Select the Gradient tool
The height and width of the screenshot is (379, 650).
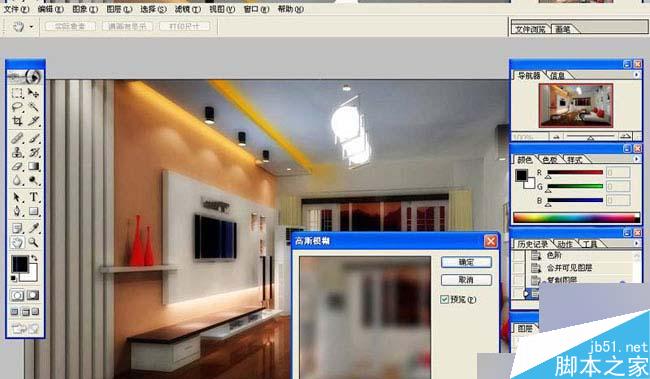coord(33,167)
